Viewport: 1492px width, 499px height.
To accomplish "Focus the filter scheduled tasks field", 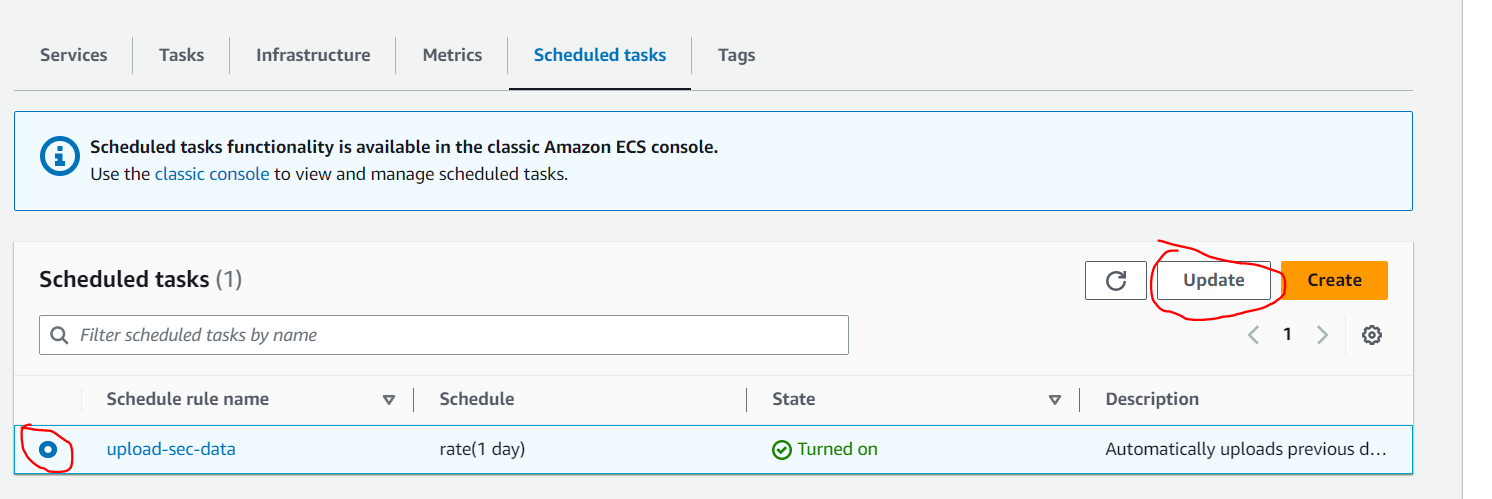I will [444, 335].
